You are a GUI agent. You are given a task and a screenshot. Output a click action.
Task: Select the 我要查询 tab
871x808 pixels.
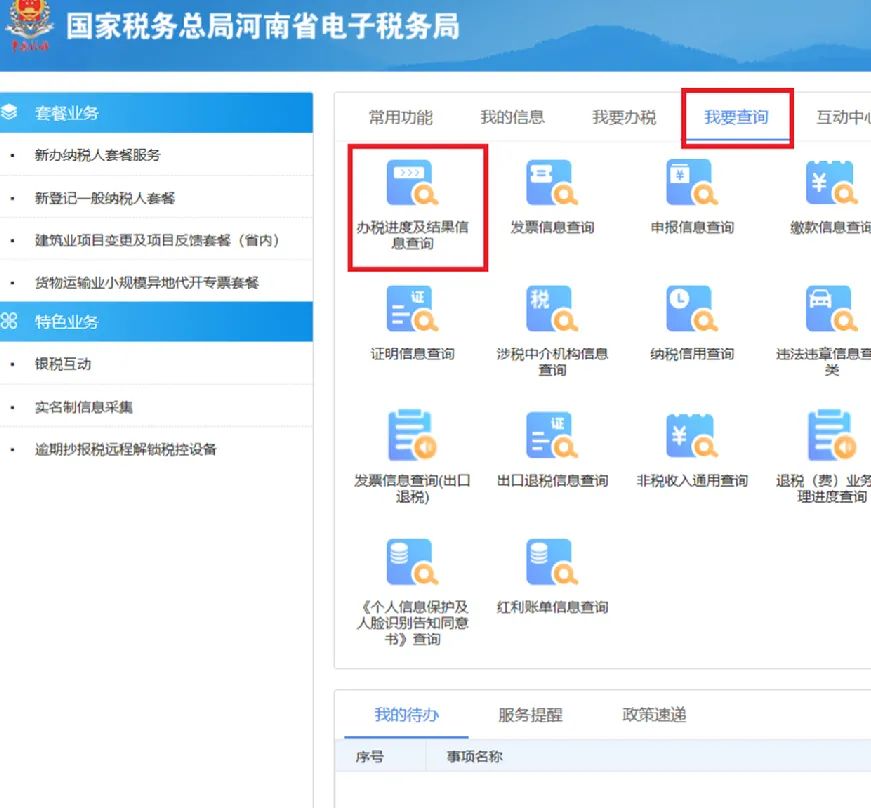pos(736,117)
